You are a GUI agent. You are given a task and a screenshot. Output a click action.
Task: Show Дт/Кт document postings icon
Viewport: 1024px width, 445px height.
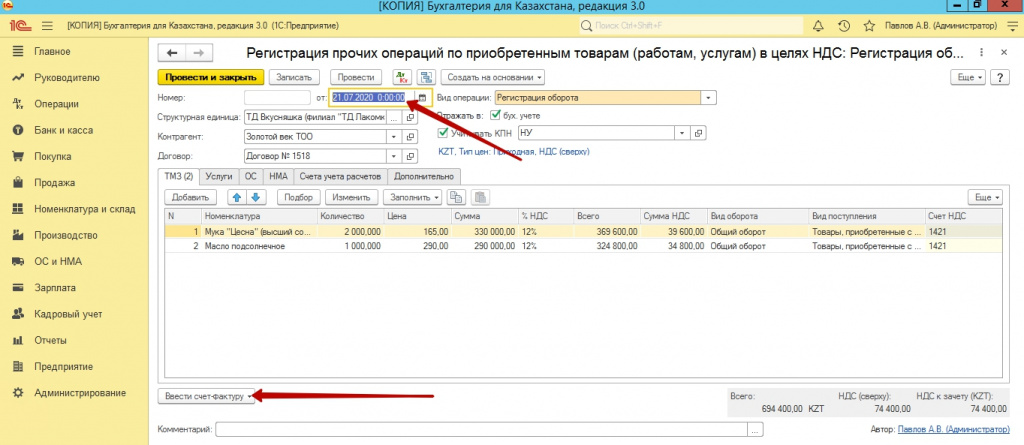point(402,77)
